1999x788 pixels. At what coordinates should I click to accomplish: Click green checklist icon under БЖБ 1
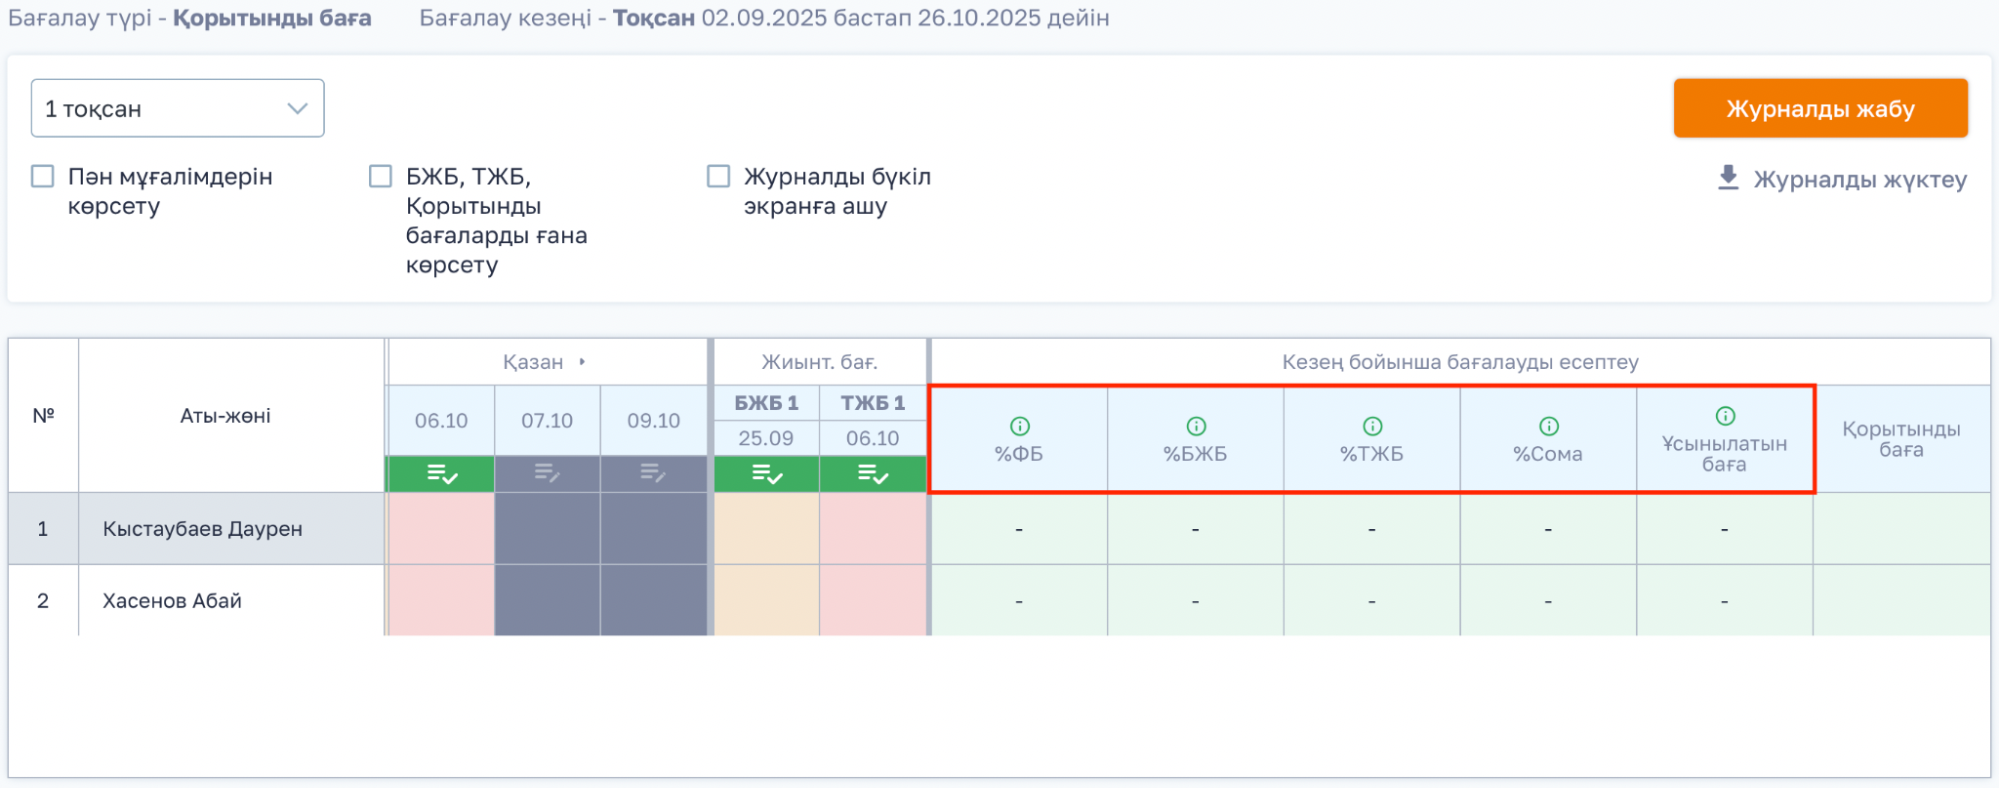pyautogui.click(x=767, y=474)
